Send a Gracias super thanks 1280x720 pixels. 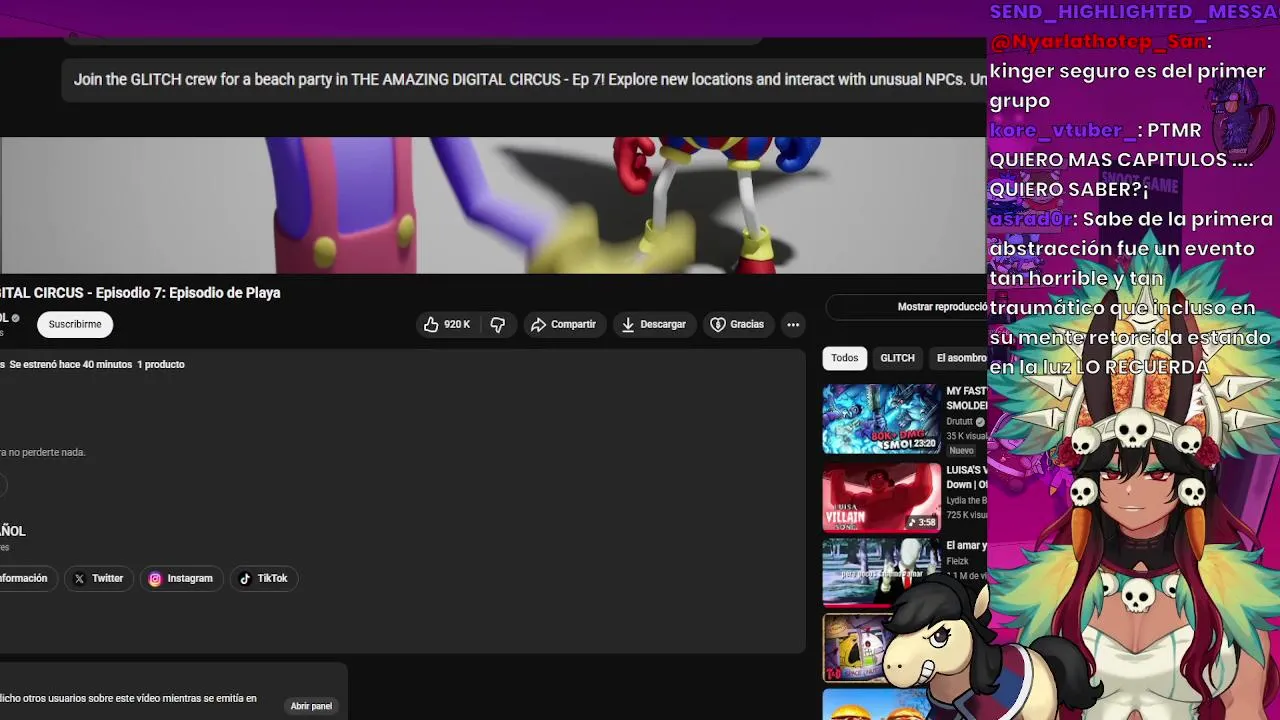(737, 324)
